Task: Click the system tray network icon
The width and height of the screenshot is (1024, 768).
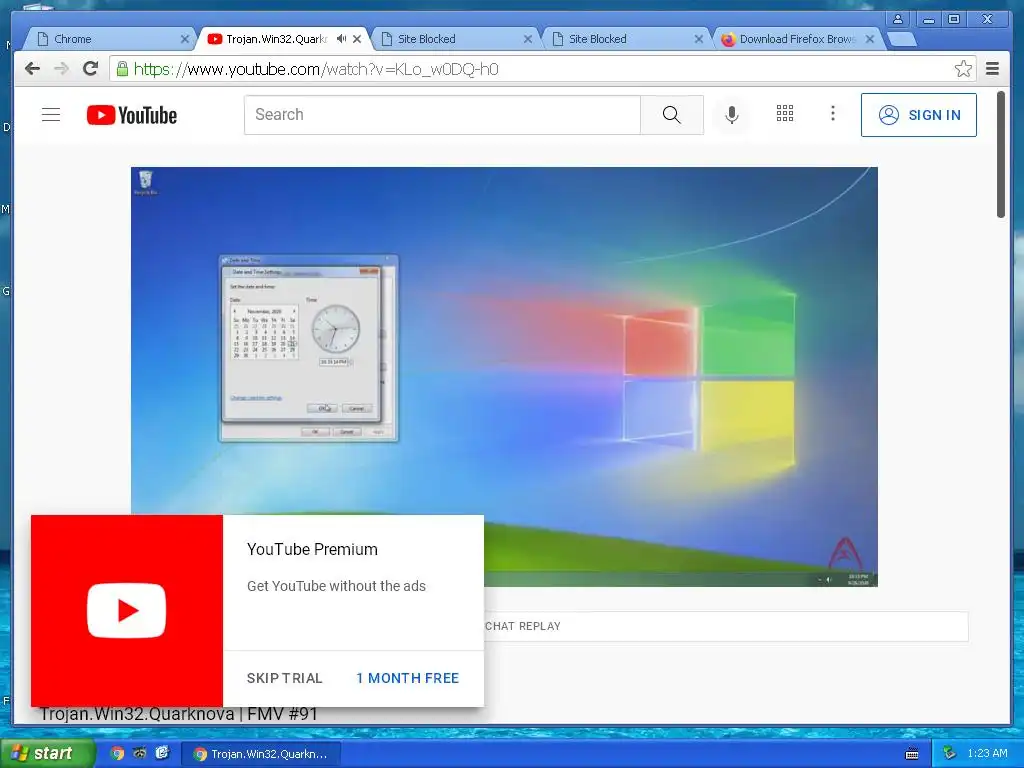Action: [x=950, y=753]
